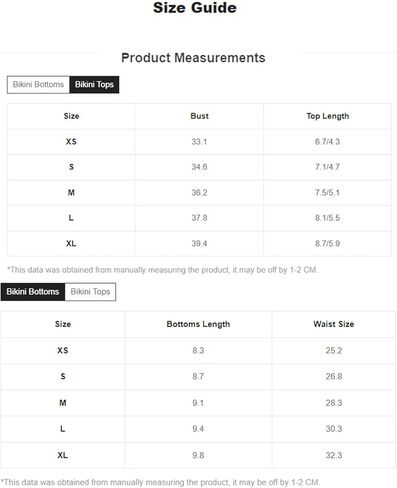
Task: Select the XS row with bust 33.1
Action: tap(199, 142)
